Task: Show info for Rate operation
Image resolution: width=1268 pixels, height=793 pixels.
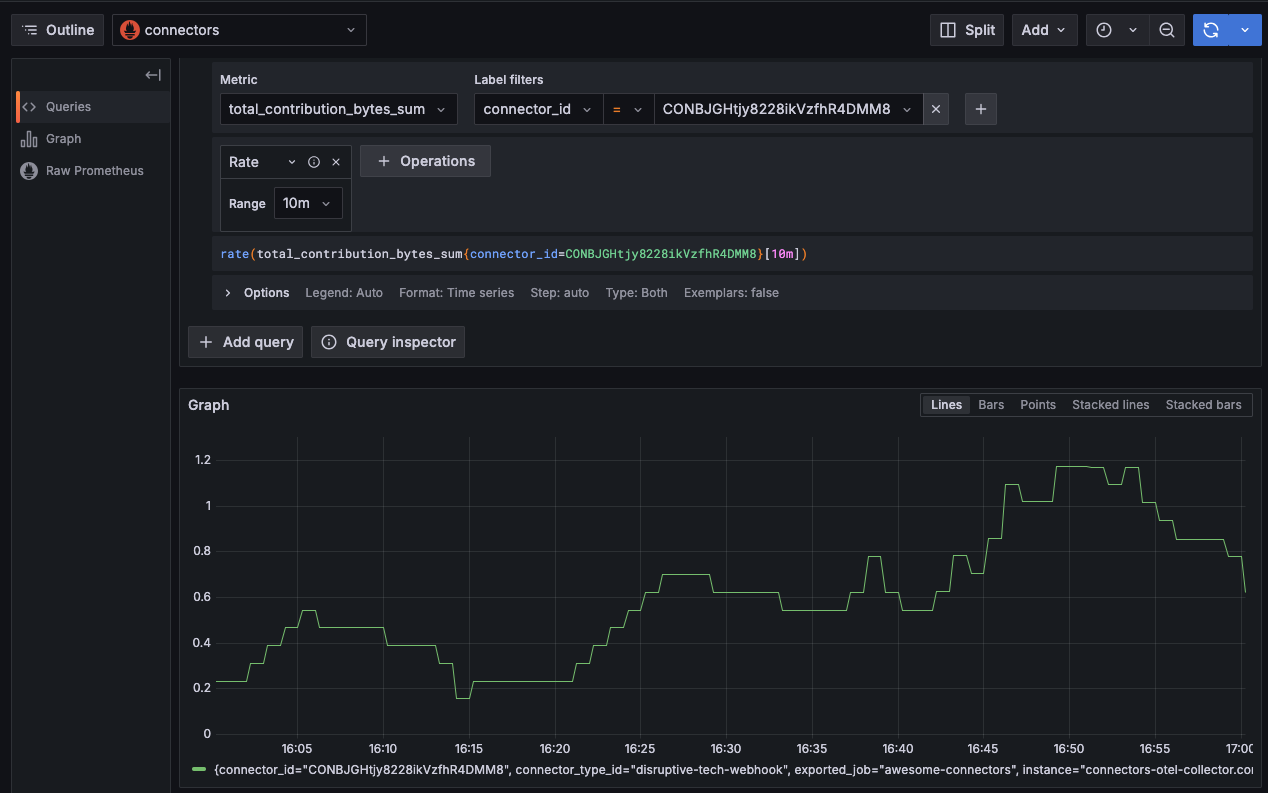Action: [x=314, y=162]
